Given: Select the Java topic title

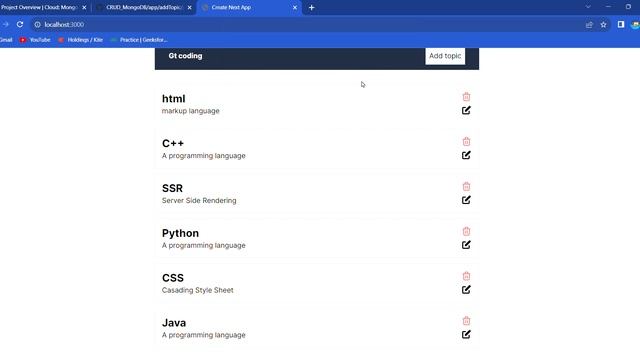Looking at the screenshot, I should [x=174, y=323].
